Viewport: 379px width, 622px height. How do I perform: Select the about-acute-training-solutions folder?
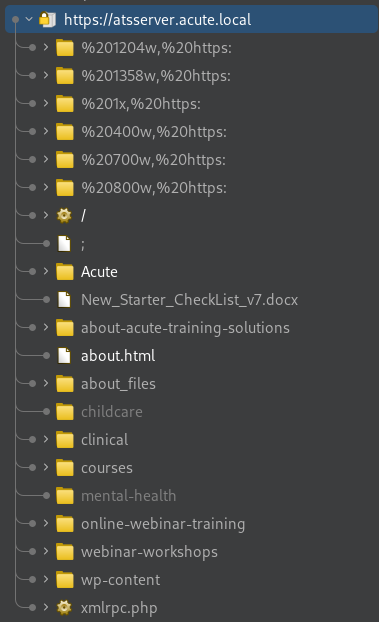point(185,328)
